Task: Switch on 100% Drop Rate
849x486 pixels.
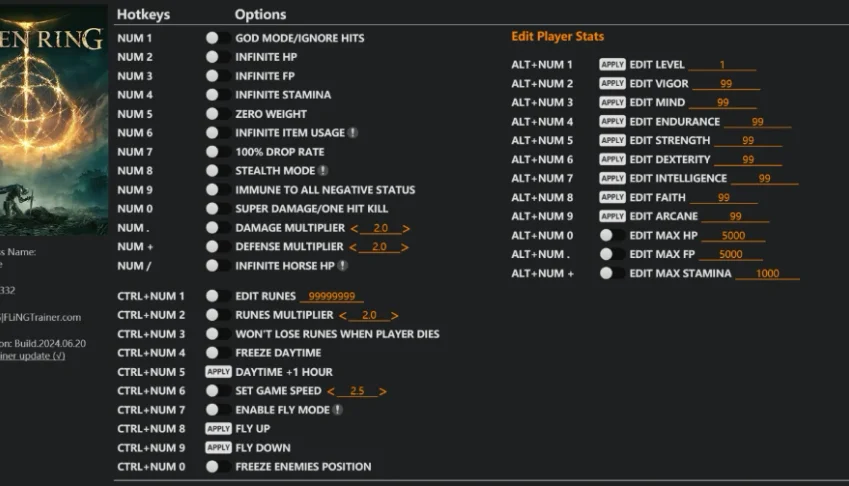Action: [x=218, y=152]
